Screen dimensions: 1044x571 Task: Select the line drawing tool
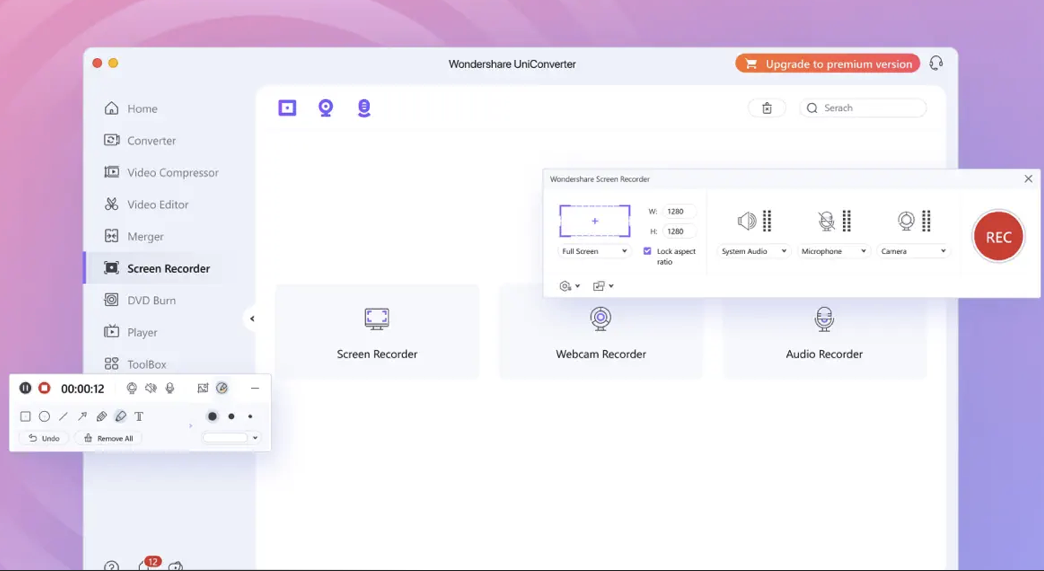tap(63, 417)
